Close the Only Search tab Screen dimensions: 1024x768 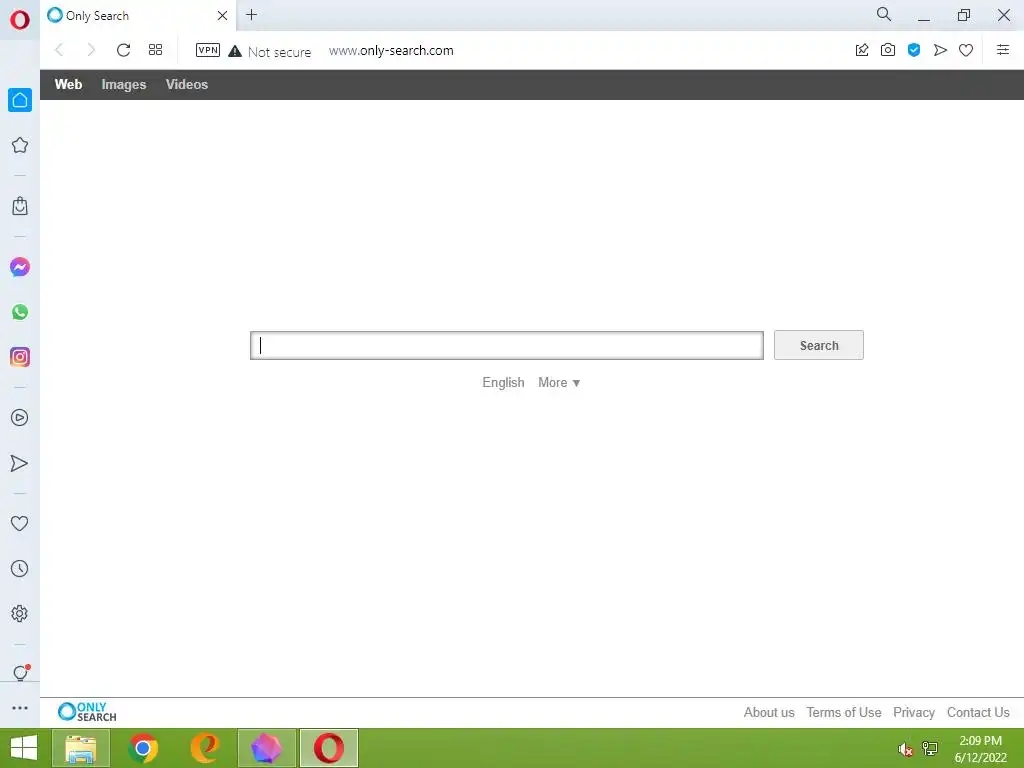coord(222,16)
